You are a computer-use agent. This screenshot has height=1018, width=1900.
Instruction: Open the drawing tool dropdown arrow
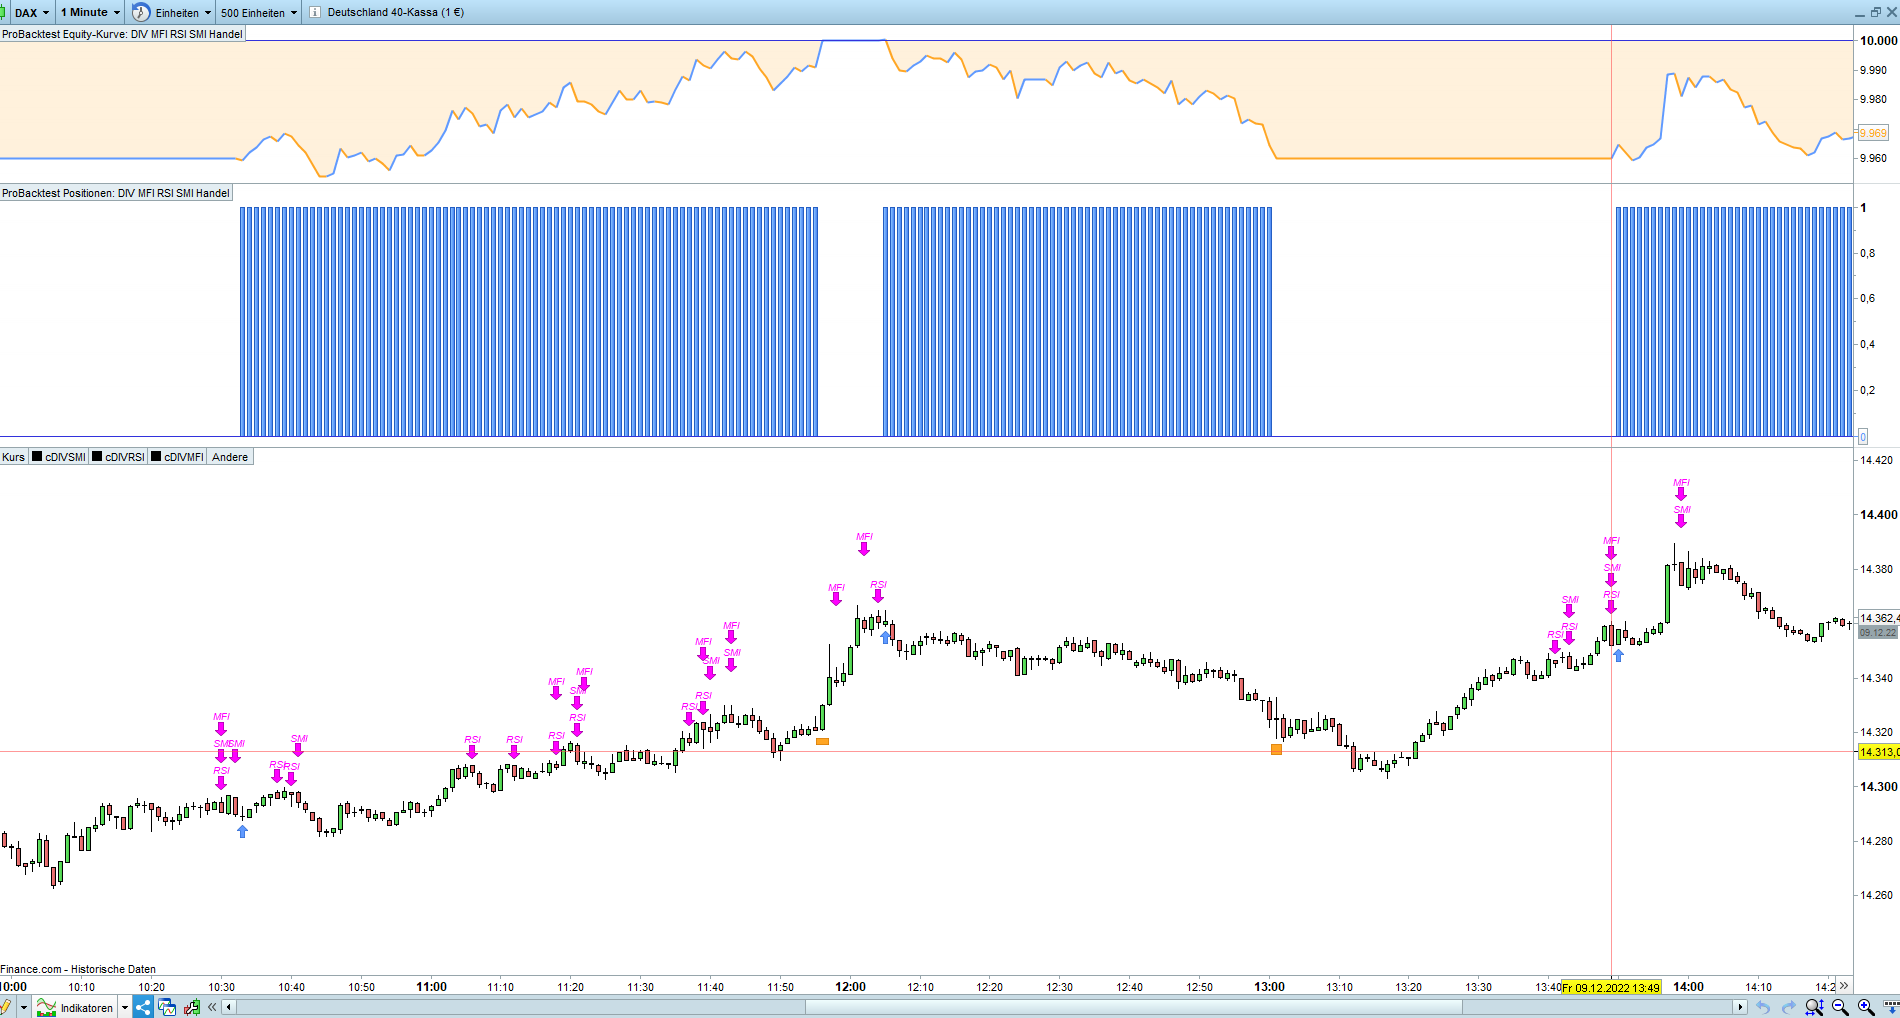(23, 1007)
